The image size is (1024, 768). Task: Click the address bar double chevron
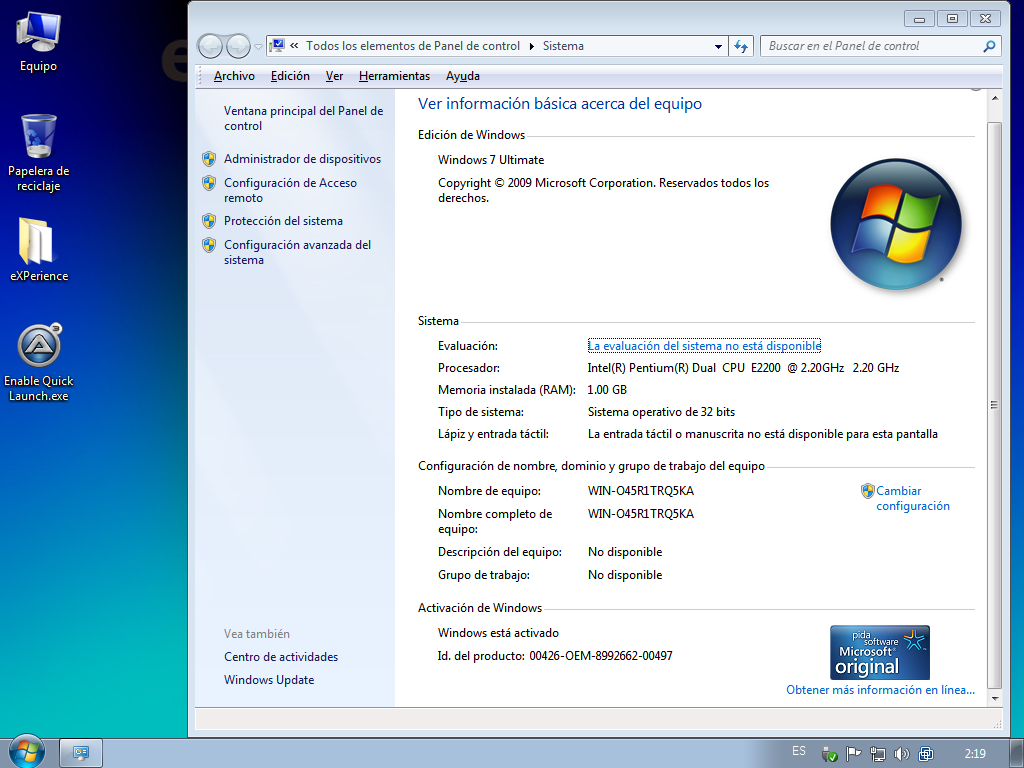click(x=295, y=46)
